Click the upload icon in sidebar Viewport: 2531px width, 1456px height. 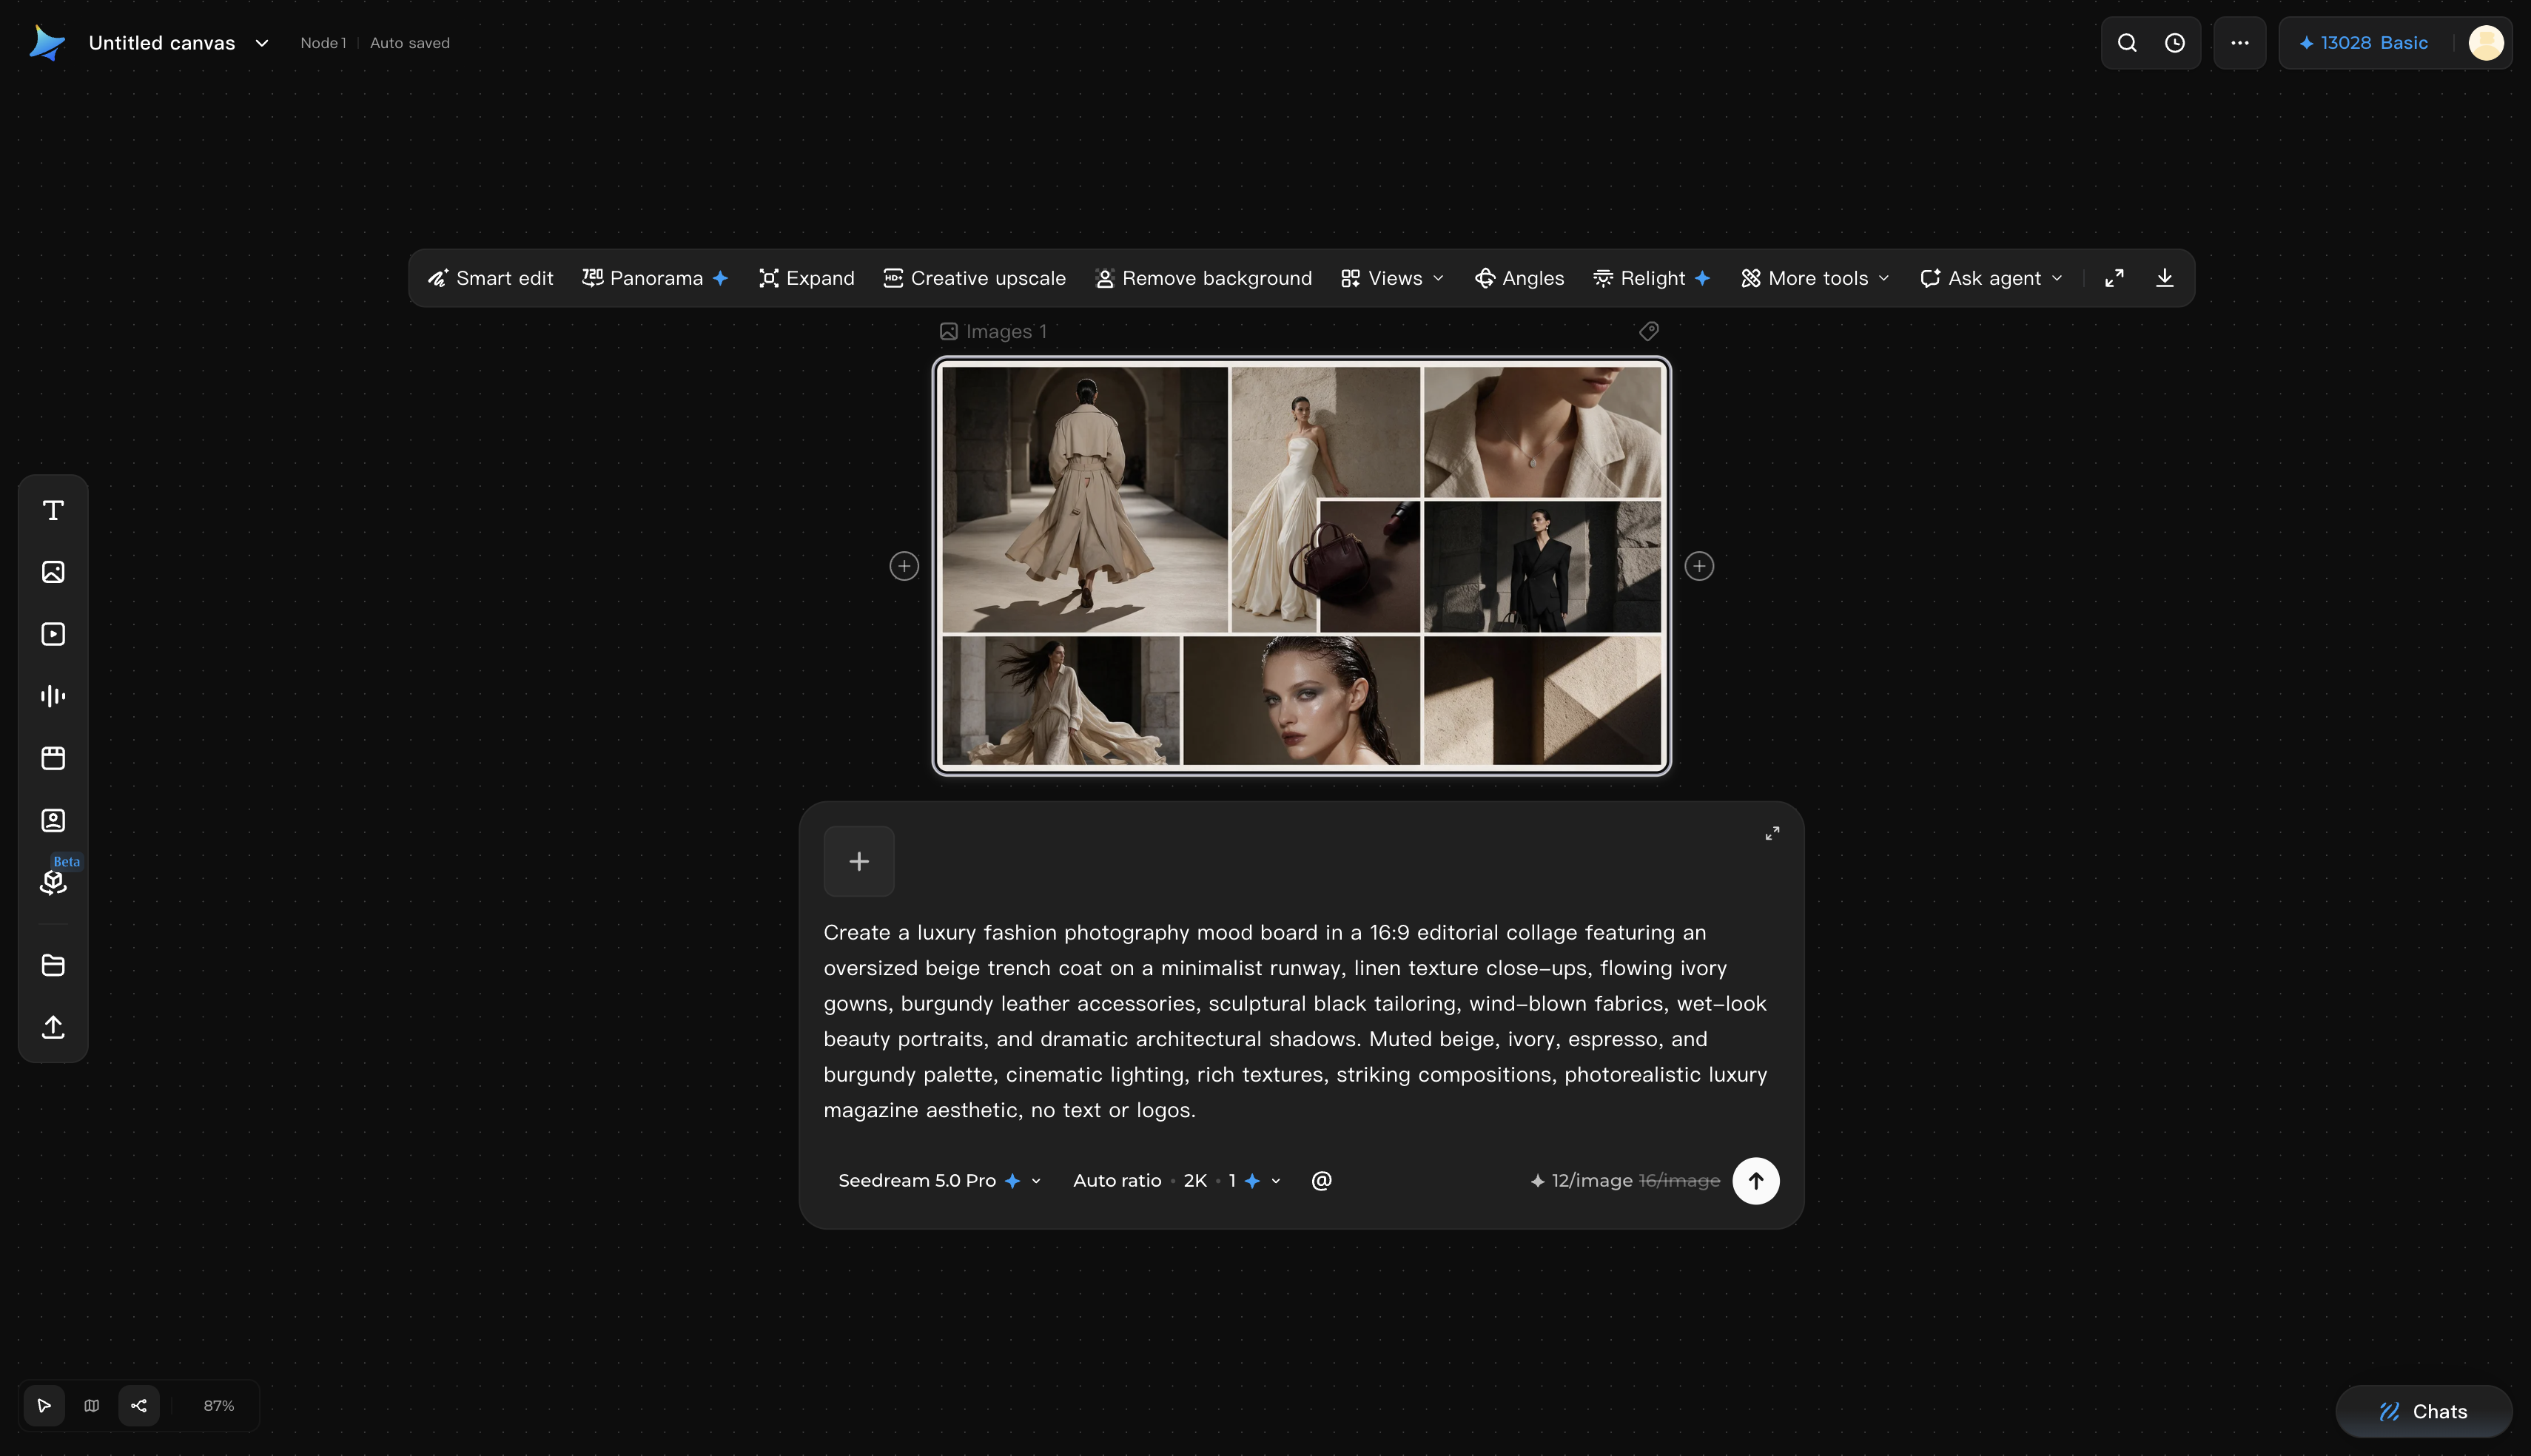(53, 1027)
